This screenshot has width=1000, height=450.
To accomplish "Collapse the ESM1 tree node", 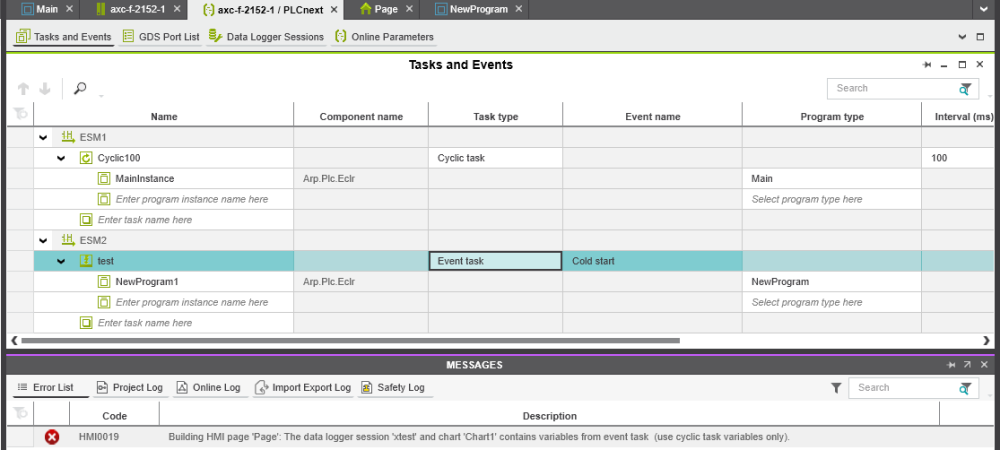I will (x=43, y=138).
